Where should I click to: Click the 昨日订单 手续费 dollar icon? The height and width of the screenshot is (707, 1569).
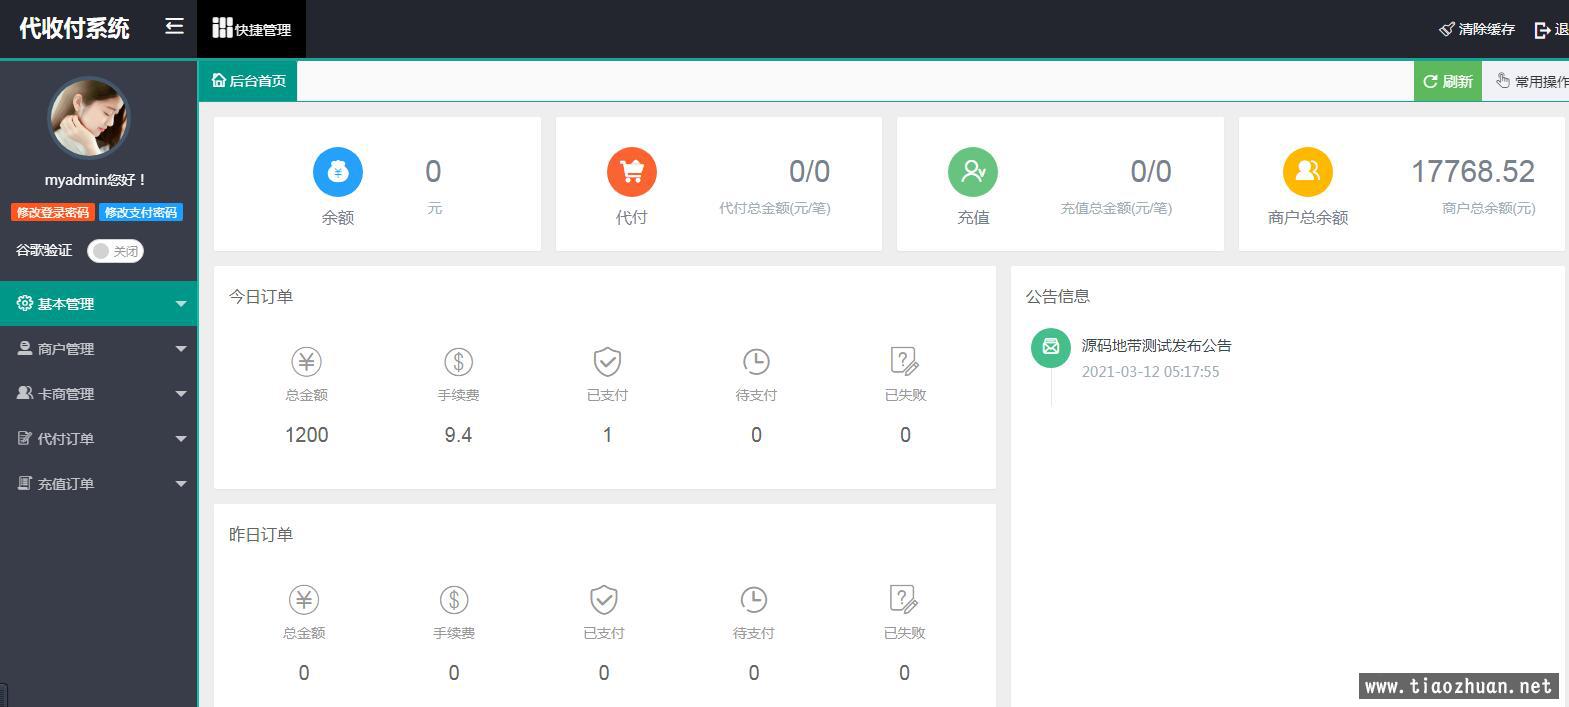point(454,599)
